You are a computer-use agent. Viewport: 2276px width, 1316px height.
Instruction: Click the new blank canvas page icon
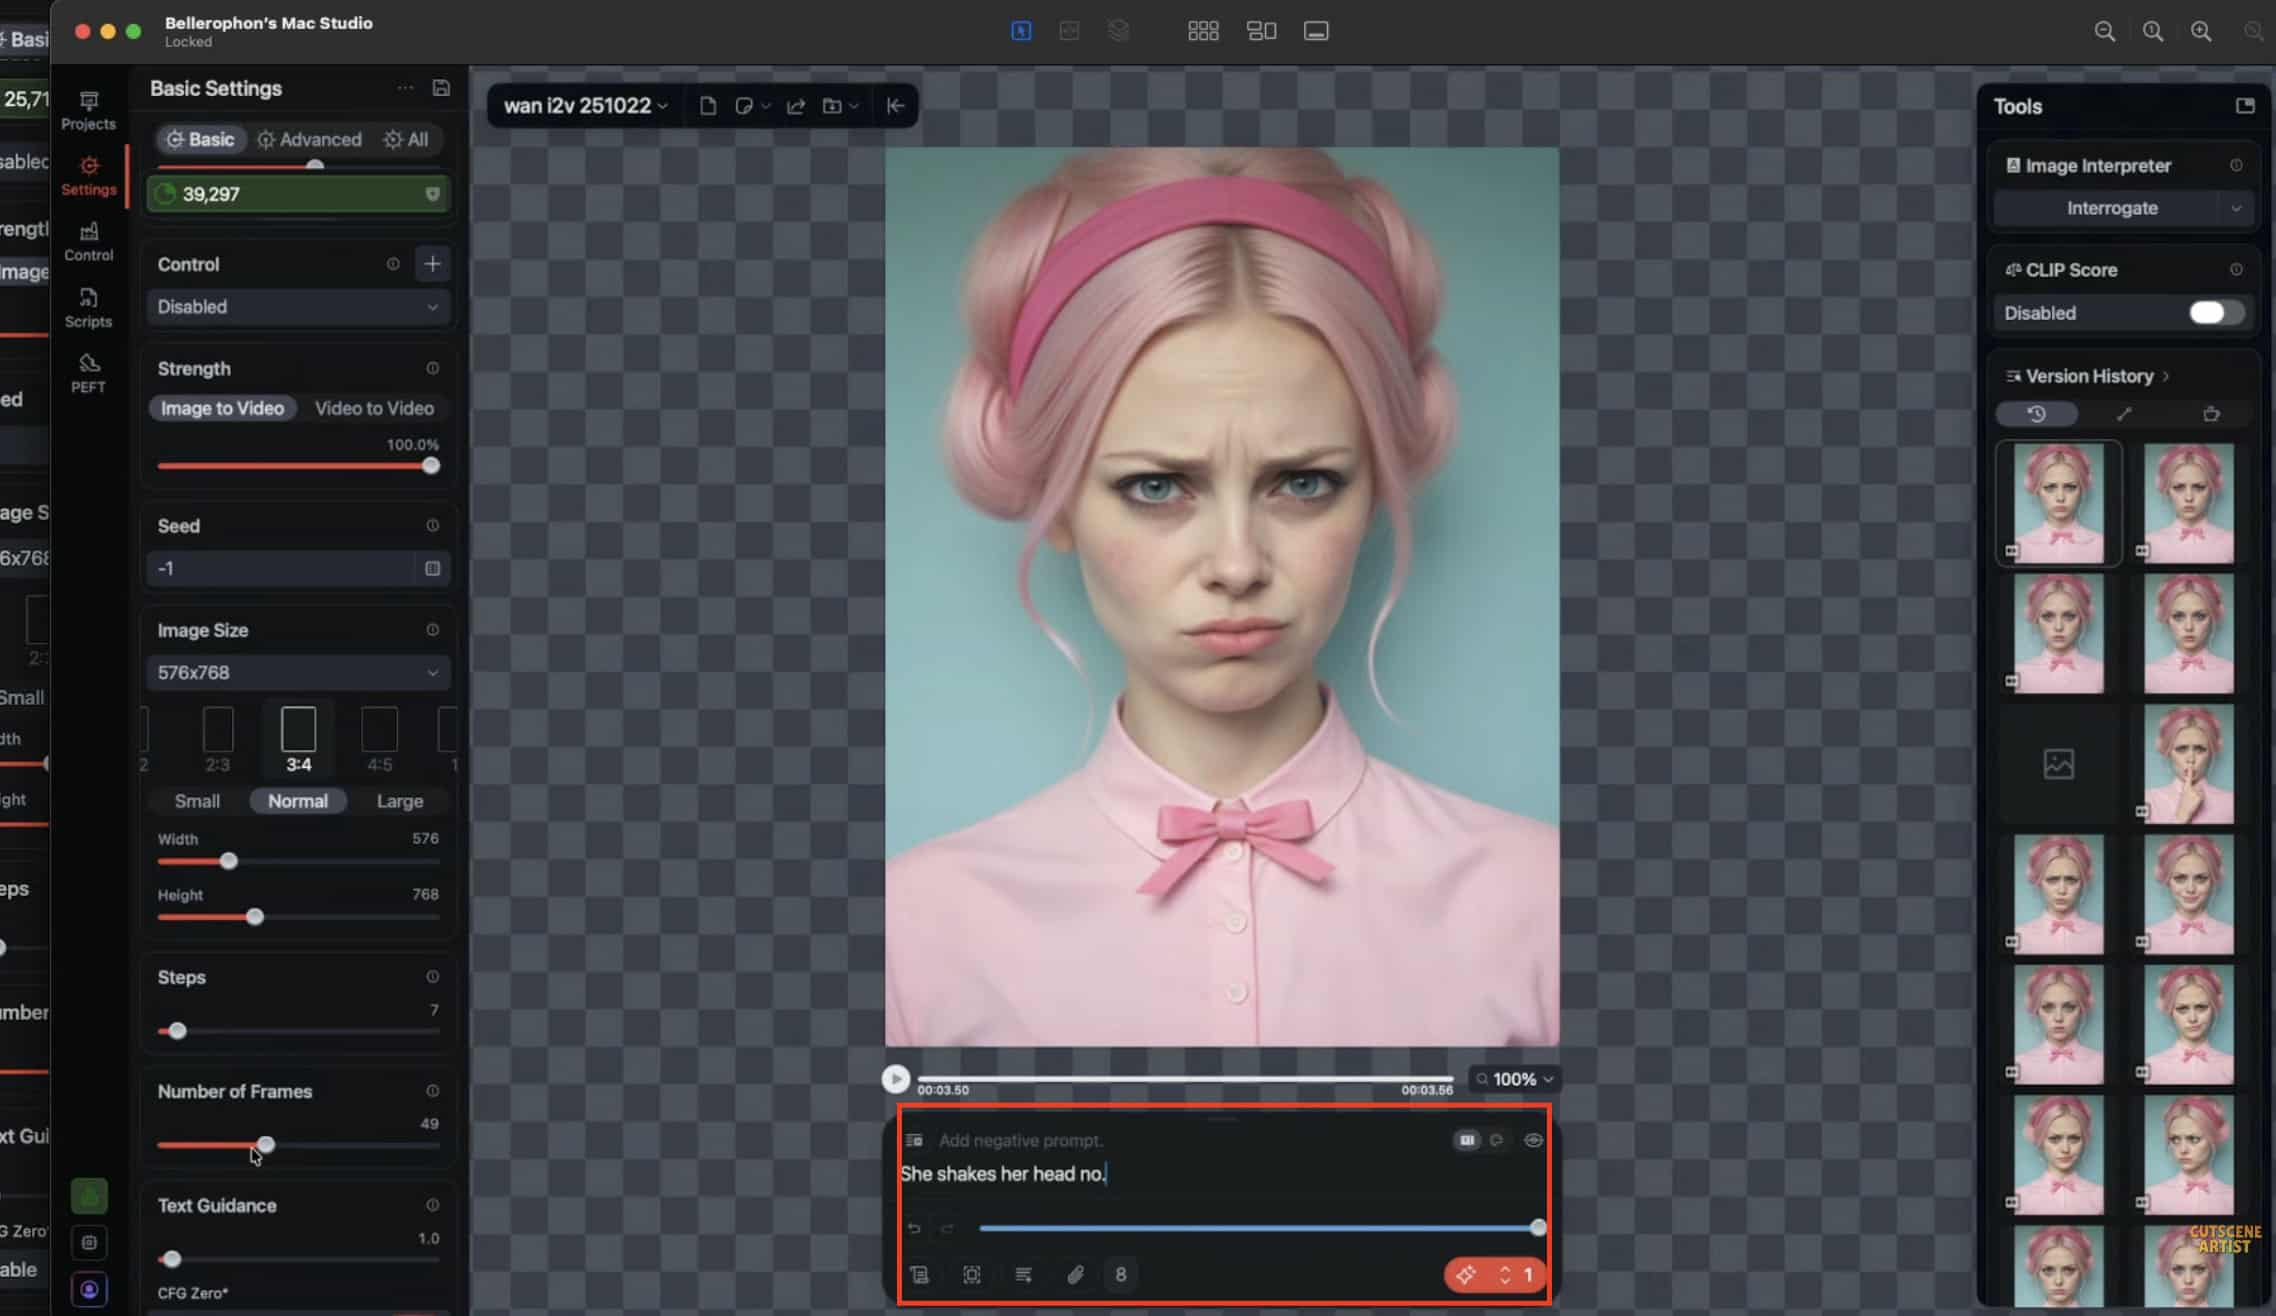(708, 106)
